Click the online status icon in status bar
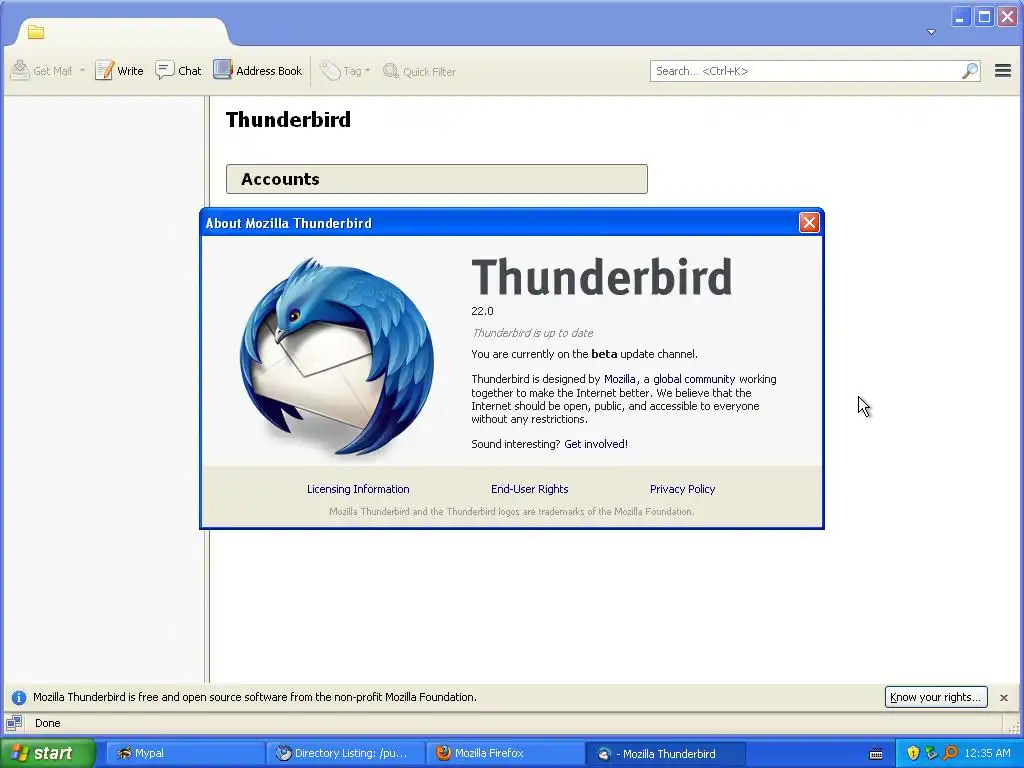Viewport: 1024px width, 768px height. coord(14,723)
